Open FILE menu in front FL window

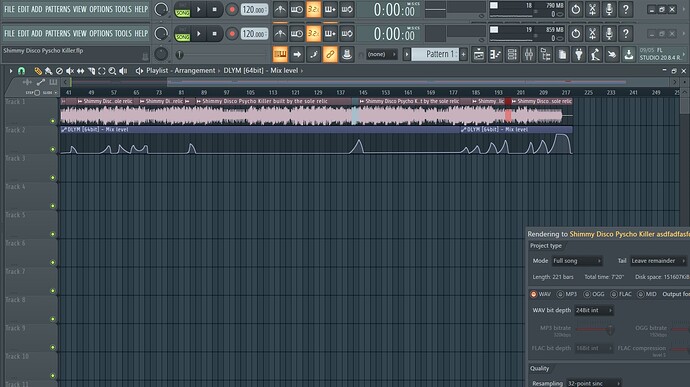[9, 33]
